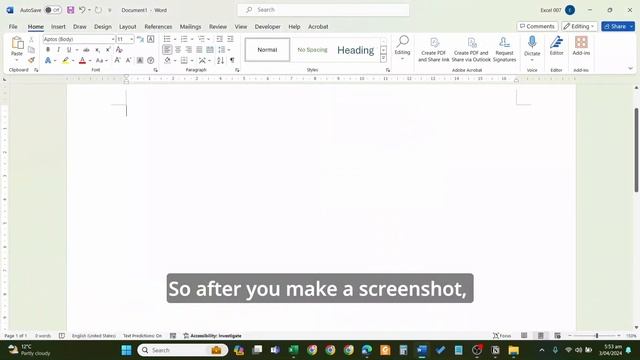The height and width of the screenshot is (360, 640).
Task: Click the Shading paint bucket icon
Action: (167, 60)
